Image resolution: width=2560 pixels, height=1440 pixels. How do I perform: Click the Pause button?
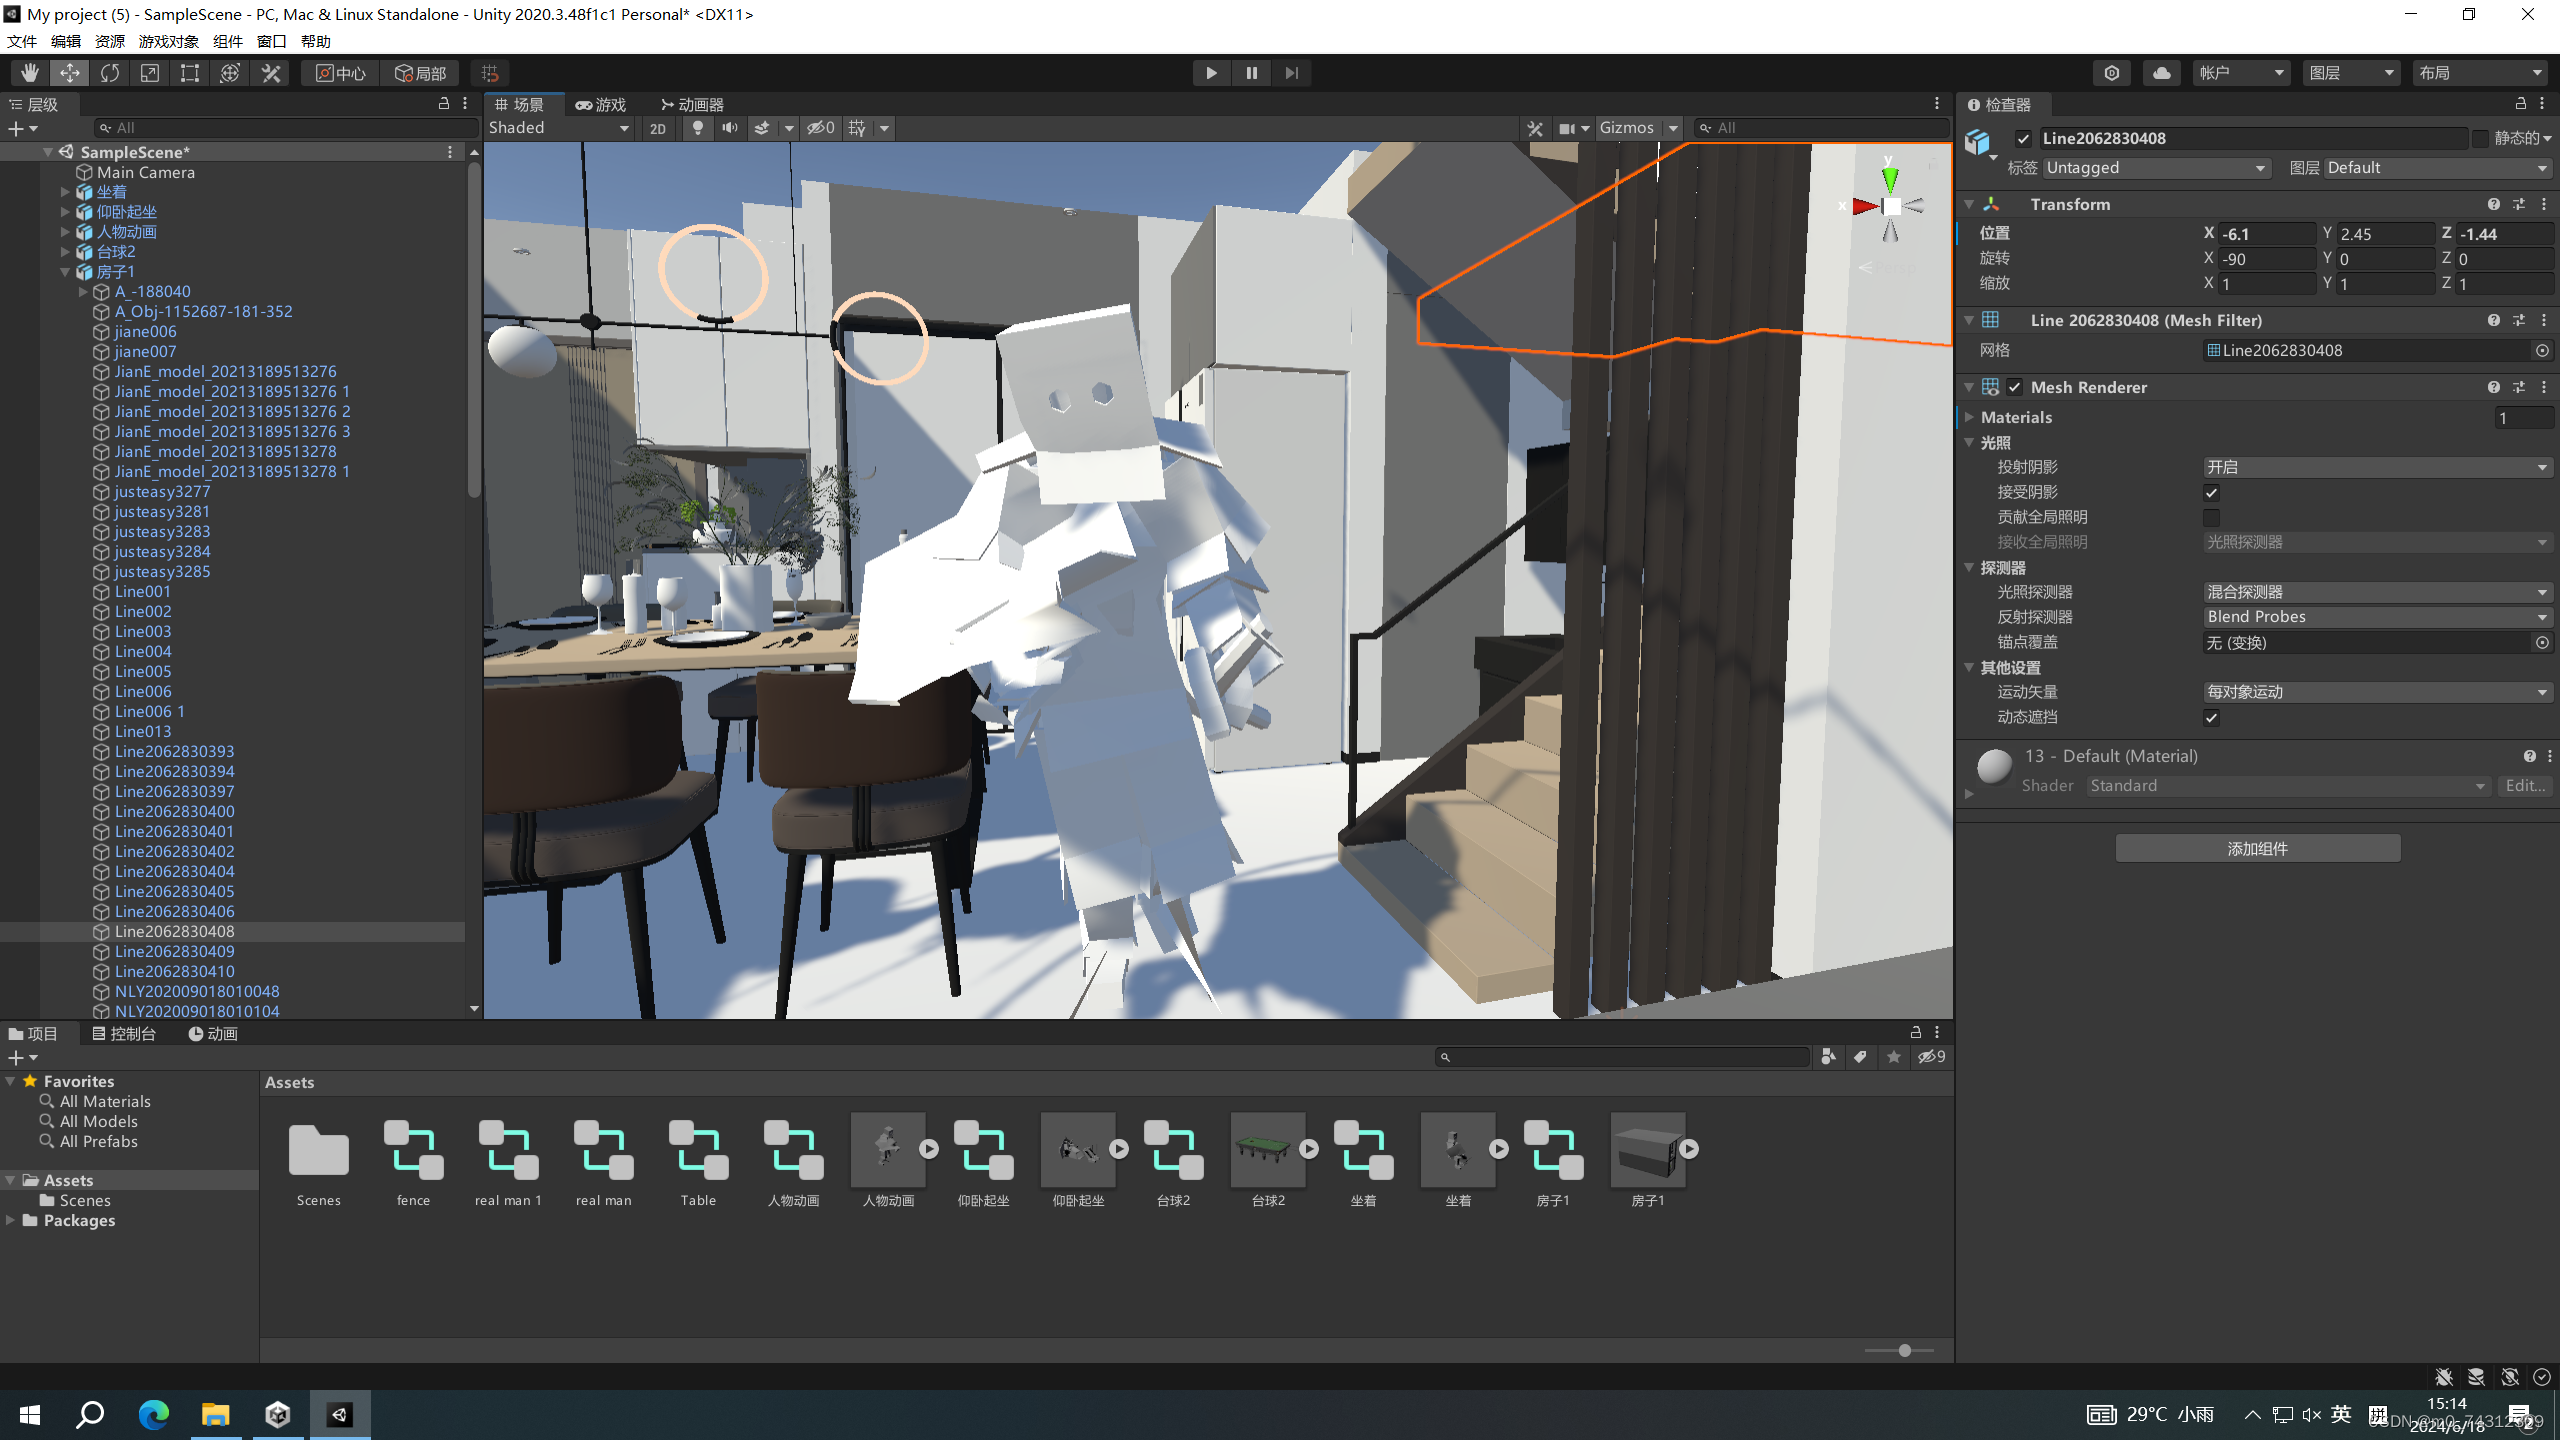point(1251,73)
